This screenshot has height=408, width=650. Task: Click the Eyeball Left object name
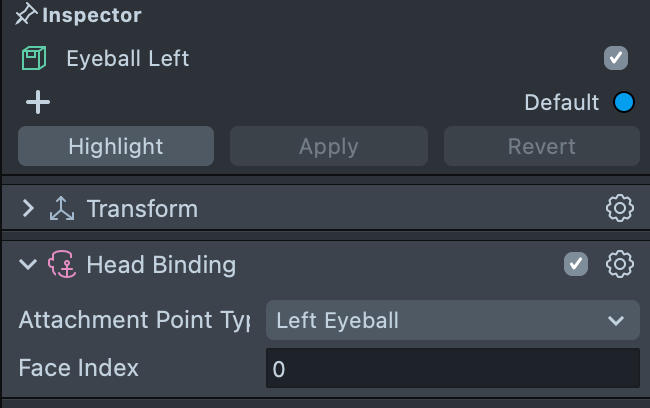click(x=128, y=59)
